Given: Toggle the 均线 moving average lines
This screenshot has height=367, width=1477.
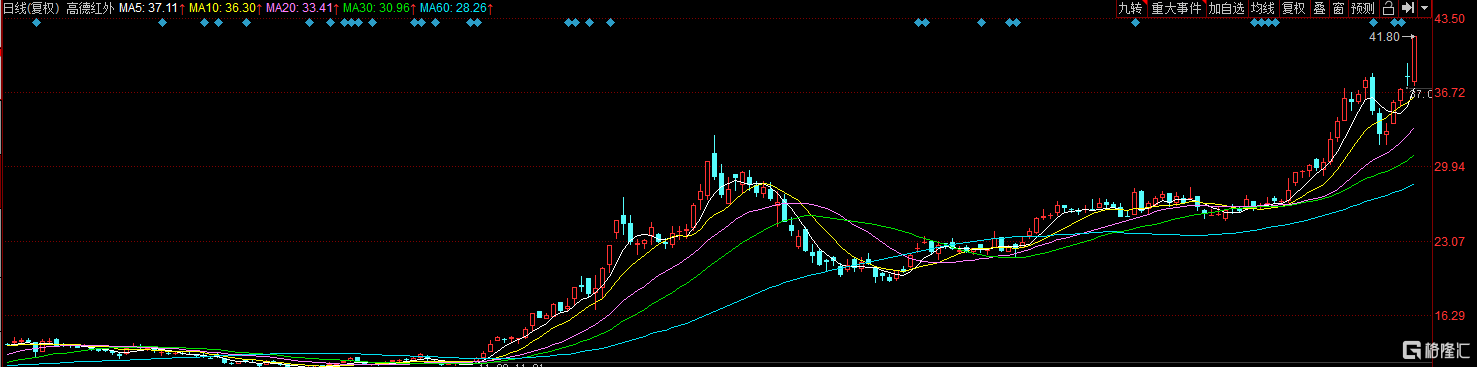Looking at the screenshot, I should [1264, 8].
